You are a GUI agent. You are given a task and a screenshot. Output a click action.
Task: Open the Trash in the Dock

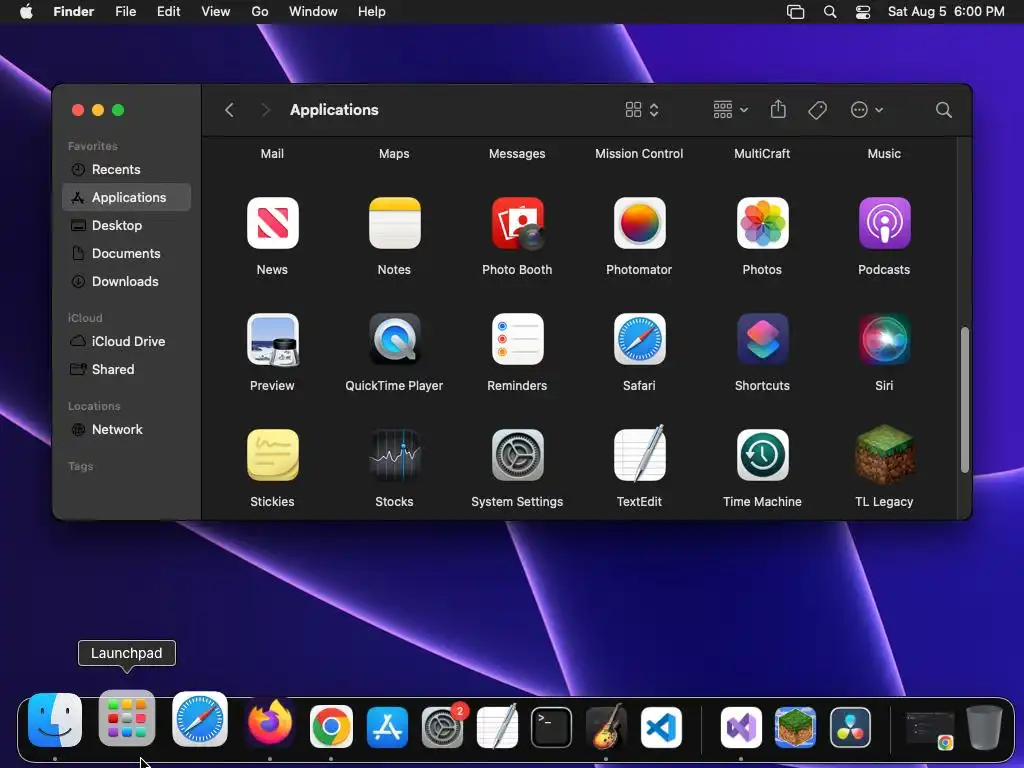coord(984,726)
